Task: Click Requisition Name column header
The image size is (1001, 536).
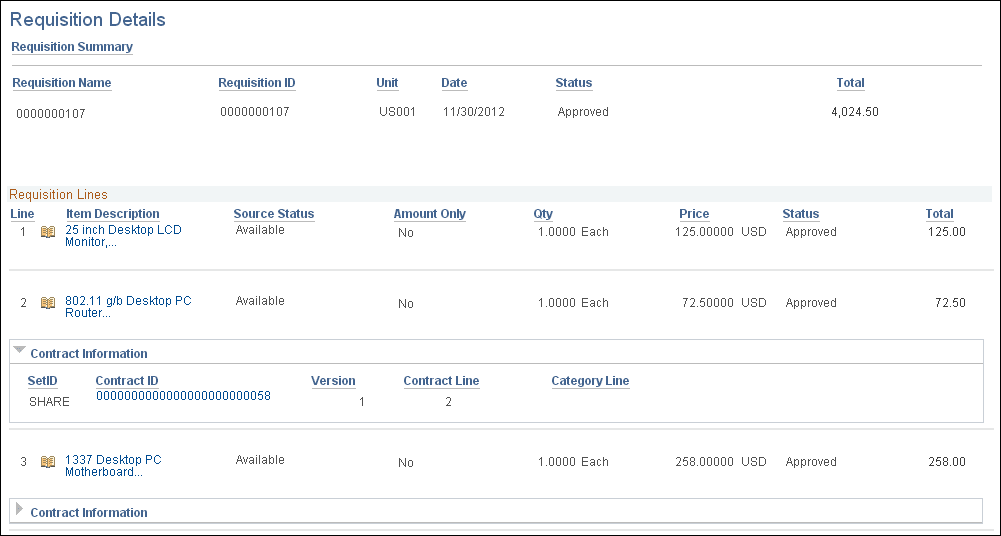Action: coord(62,83)
